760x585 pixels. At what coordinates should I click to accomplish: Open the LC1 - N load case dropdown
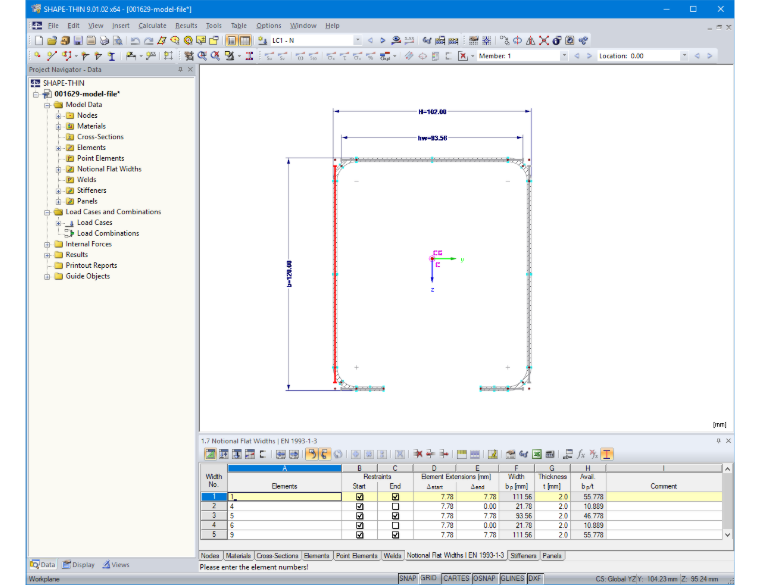point(358,41)
